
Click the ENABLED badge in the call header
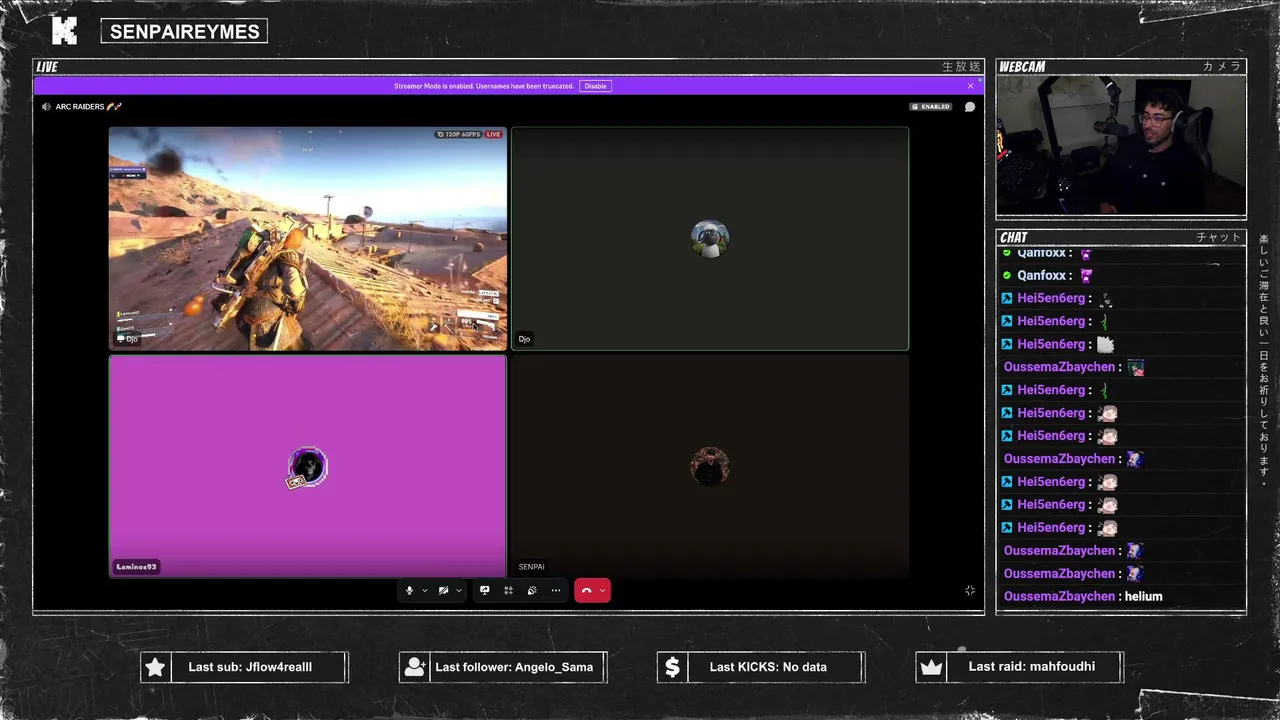931,107
